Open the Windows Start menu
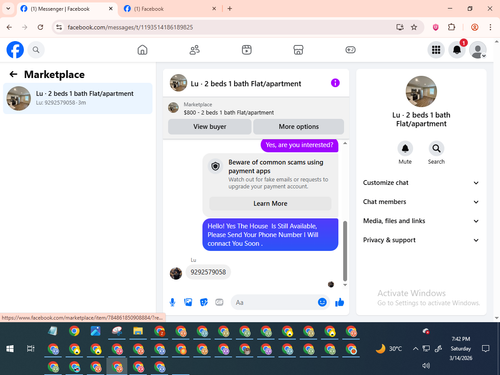Image resolution: width=500 pixels, height=375 pixels. pyautogui.click(x=10, y=349)
